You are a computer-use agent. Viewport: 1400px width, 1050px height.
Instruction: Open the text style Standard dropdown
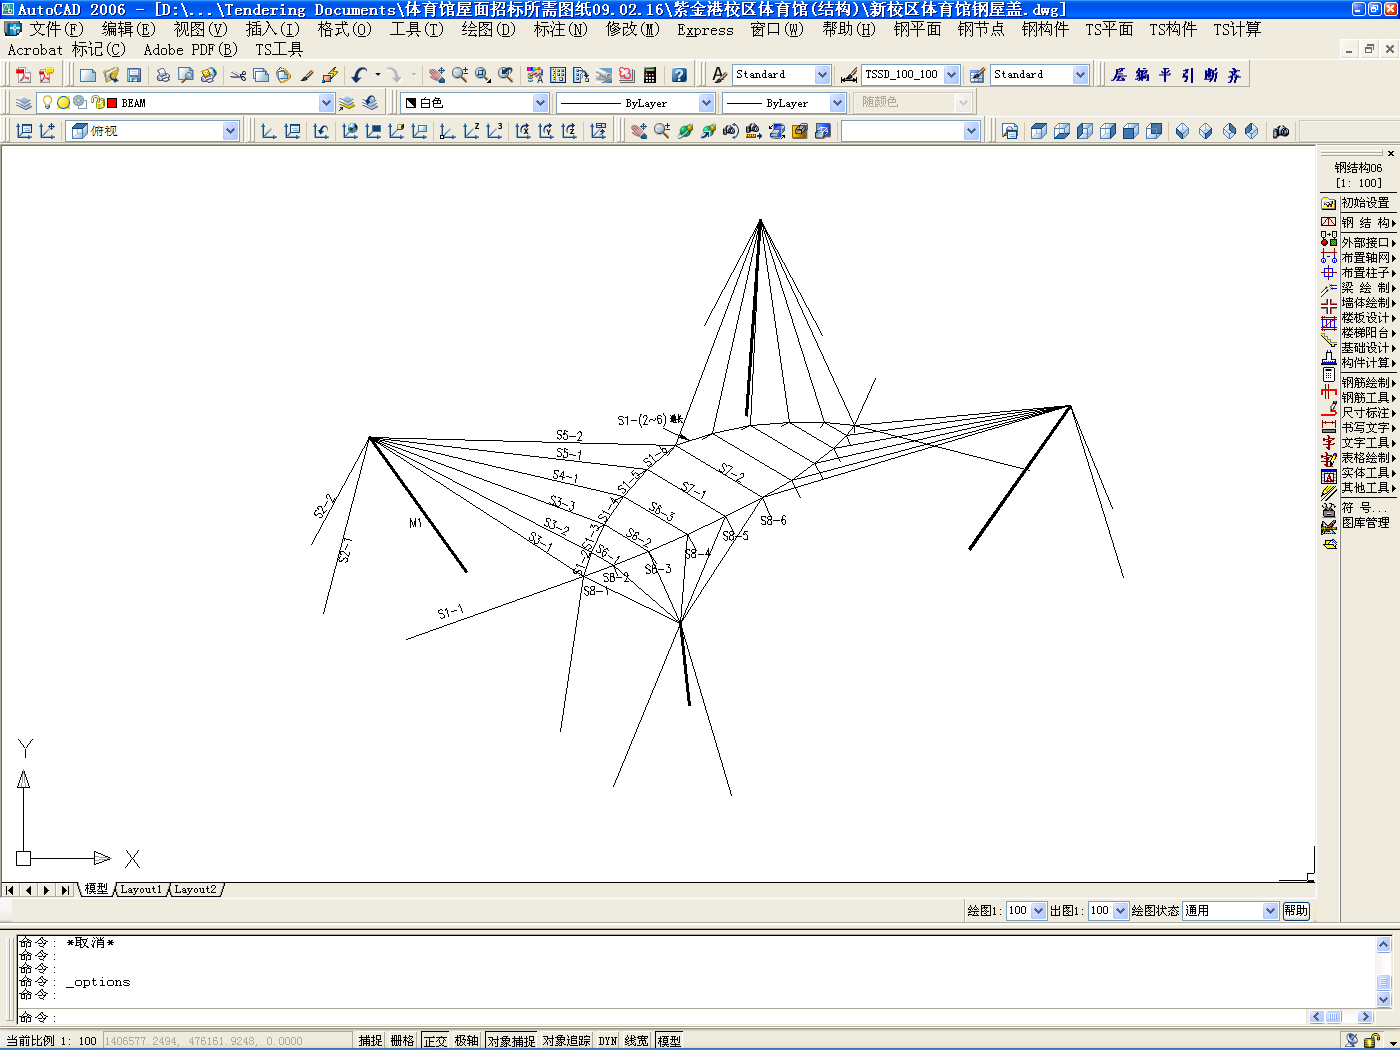[822, 75]
